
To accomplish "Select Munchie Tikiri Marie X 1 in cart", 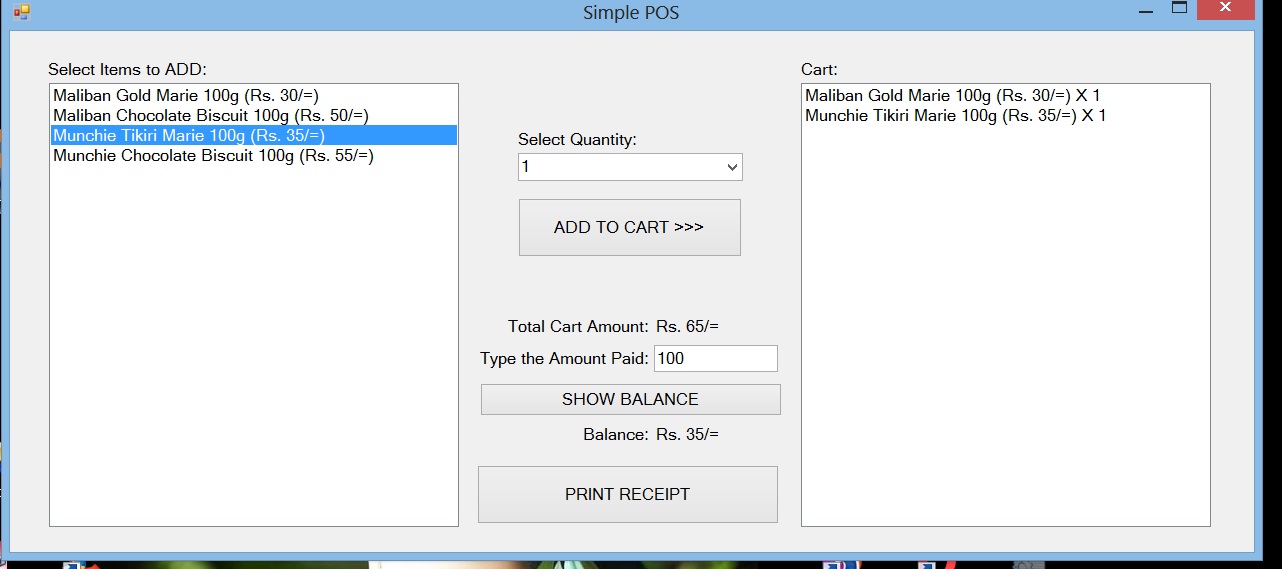I will [1005, 116].
